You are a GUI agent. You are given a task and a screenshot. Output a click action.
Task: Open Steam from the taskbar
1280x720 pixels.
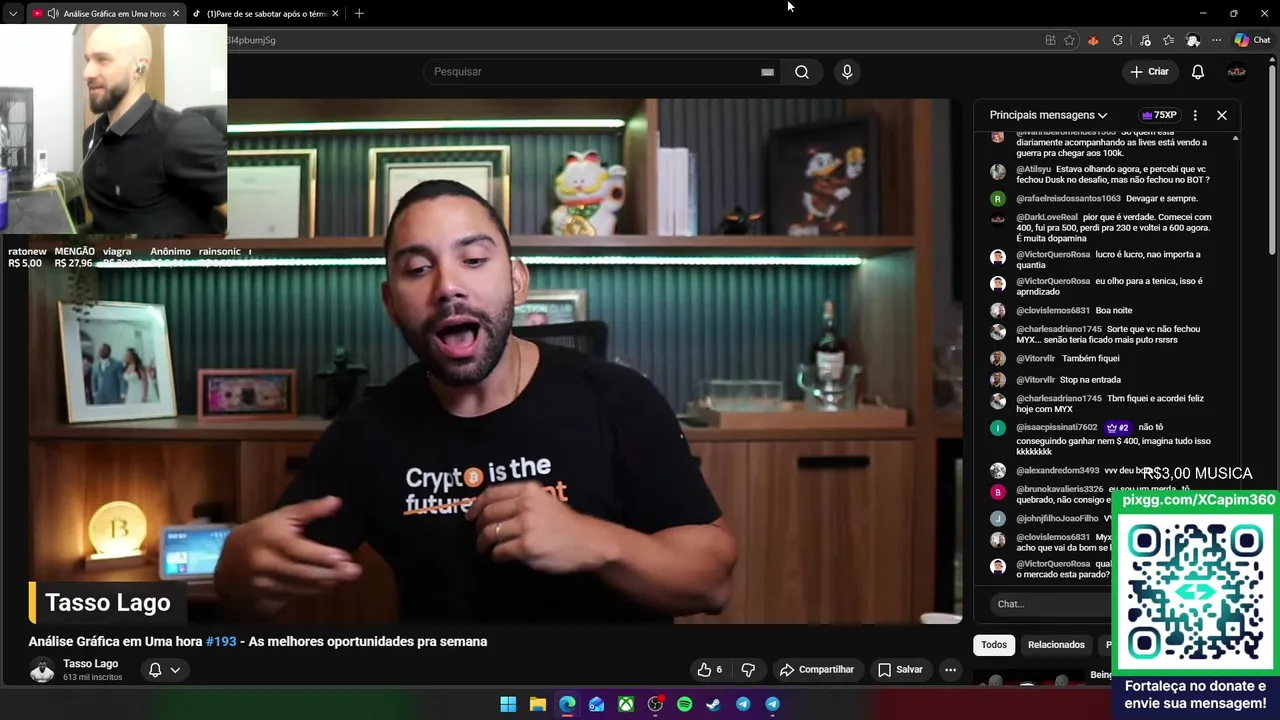713,704
